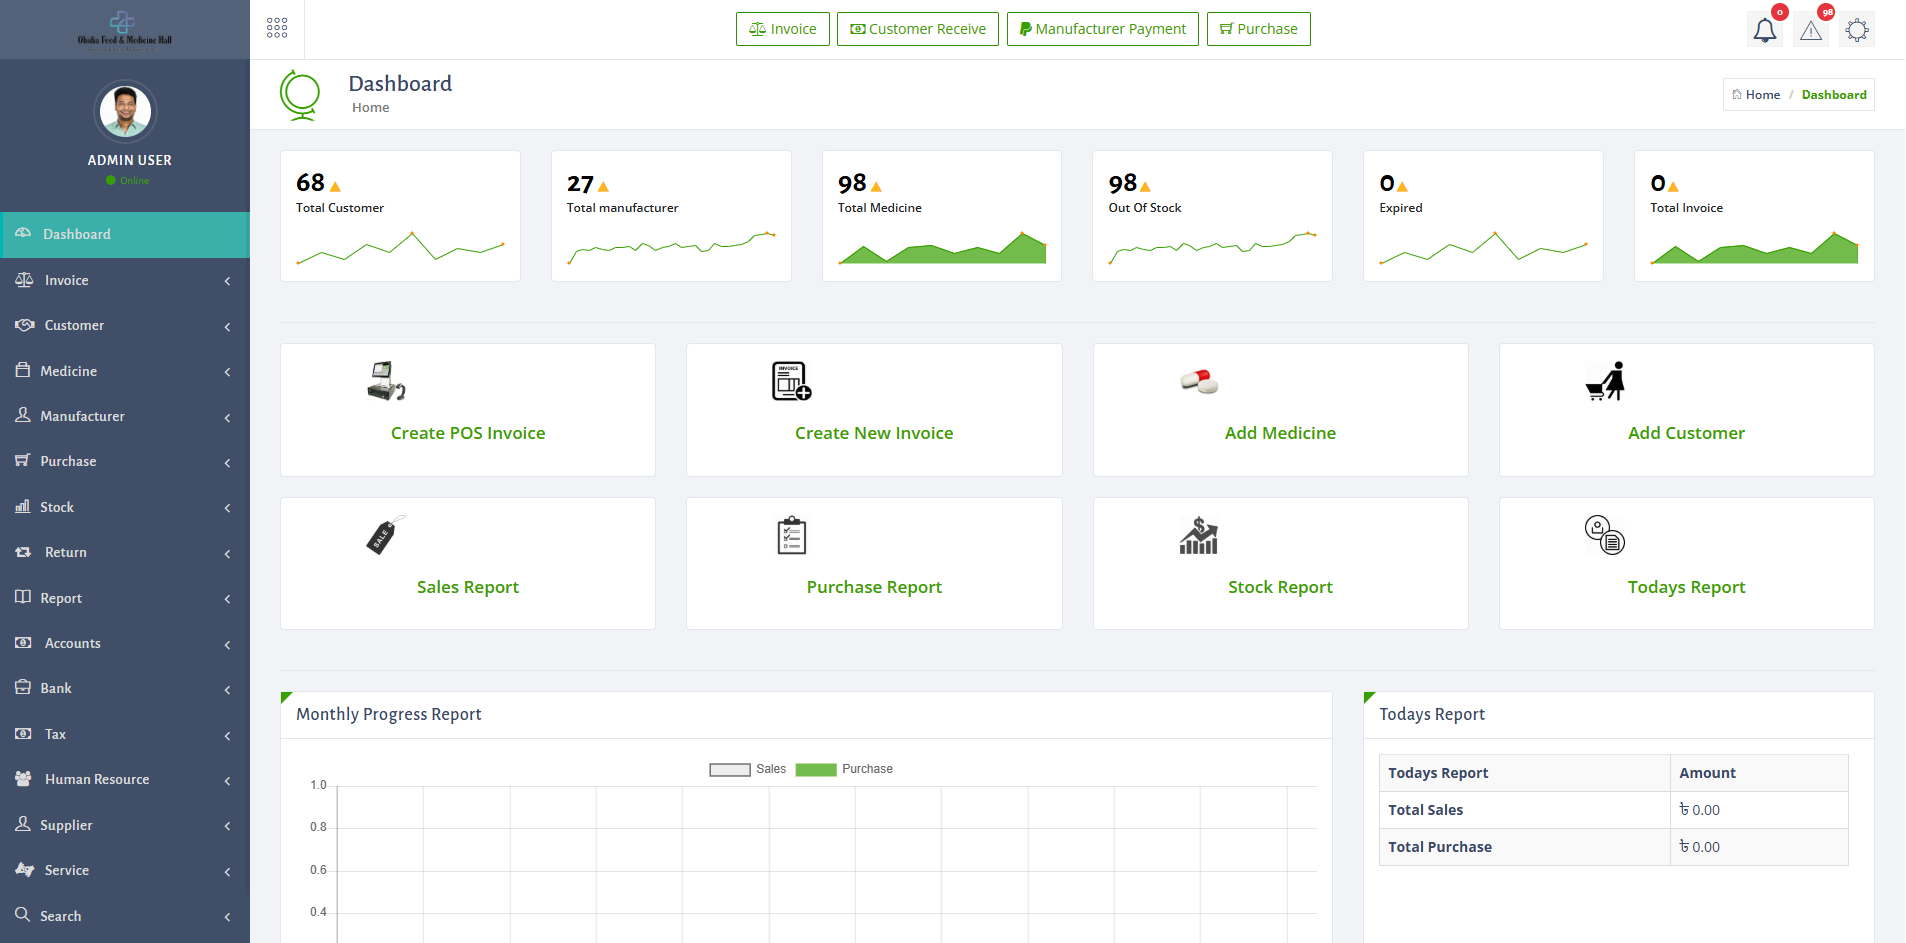Click the Manufacturer Payment button
This screenshot has height=943, width=1906.
point(1102,29)
